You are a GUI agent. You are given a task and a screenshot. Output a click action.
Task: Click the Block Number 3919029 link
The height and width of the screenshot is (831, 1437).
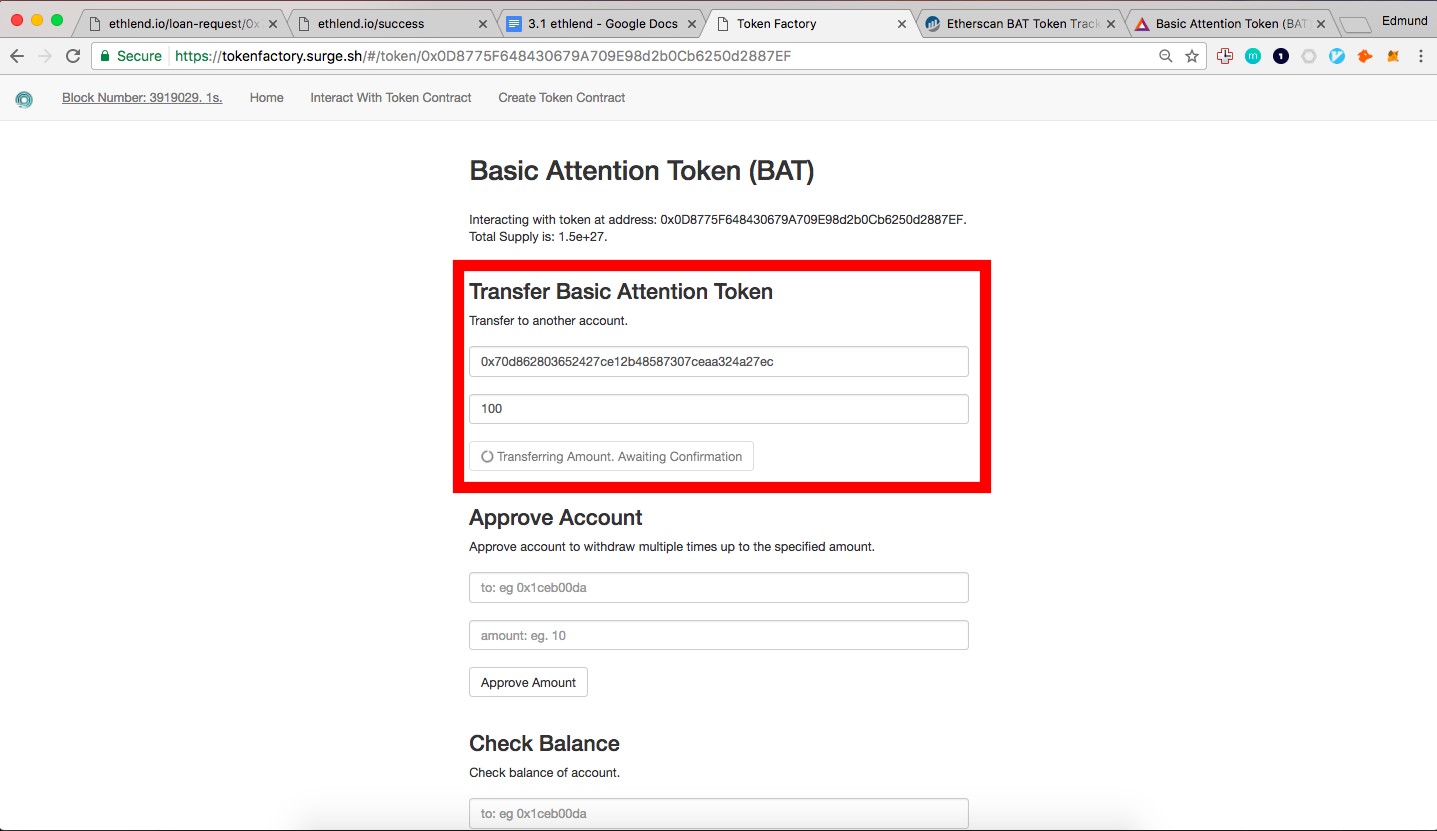point(142,98)
